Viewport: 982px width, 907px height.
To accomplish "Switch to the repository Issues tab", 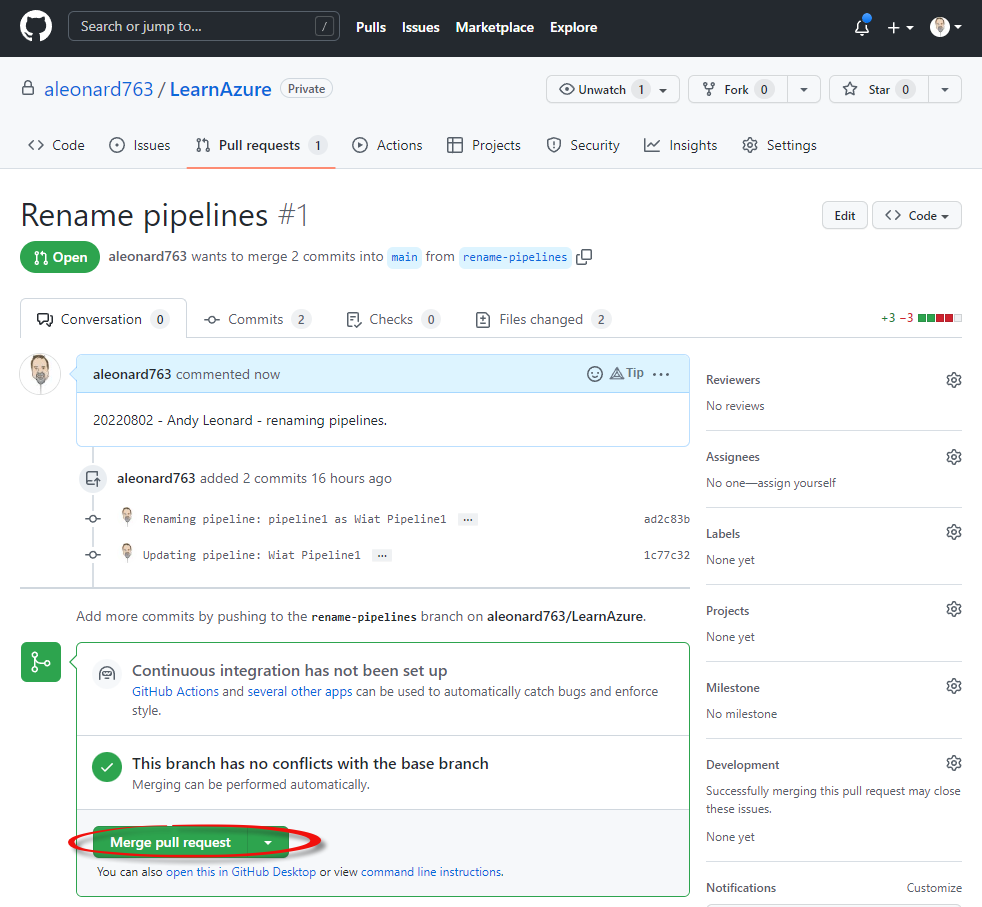I will [140, 145].
